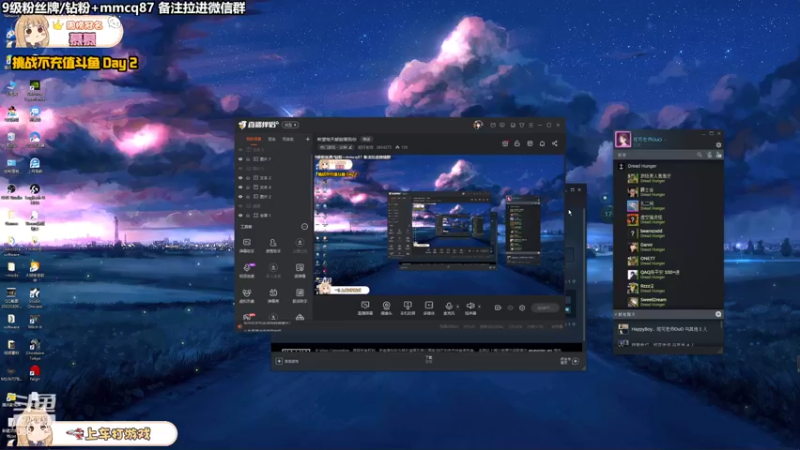
Task: Open the mode dropdown beside the app logo
Action: click(x=290, y=125)
